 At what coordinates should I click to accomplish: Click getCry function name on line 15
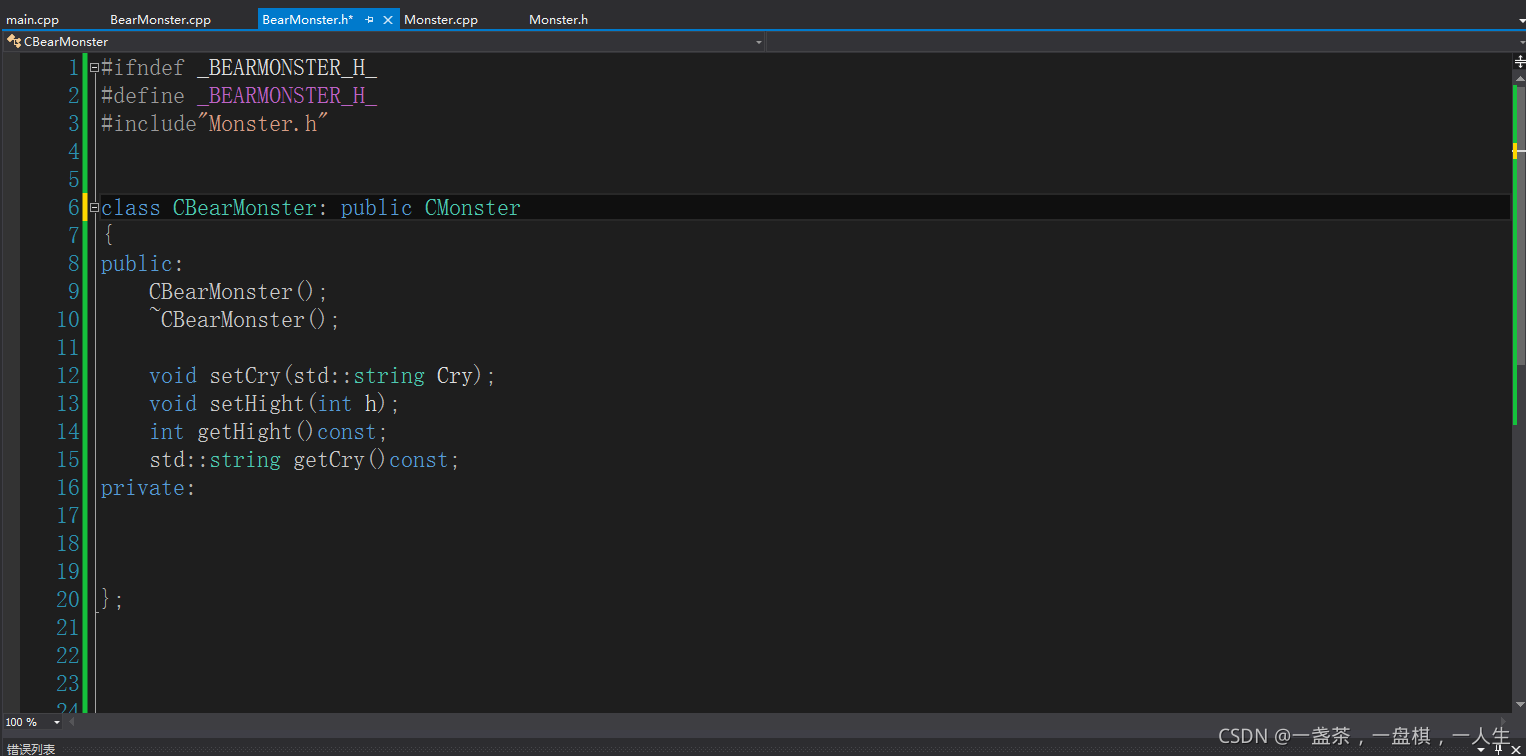[x=329, y=460]
